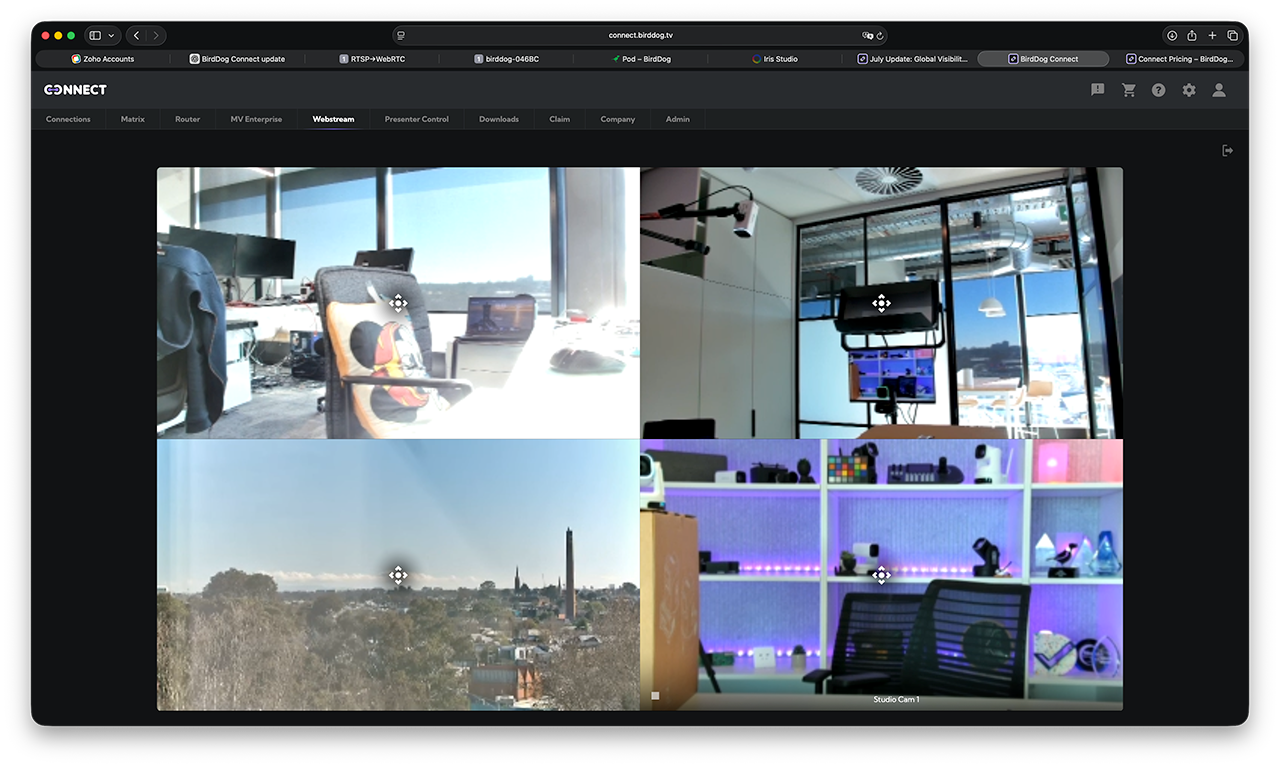Screen dimensions: 1280x767
Task: Open the help question mark icon
Action: (x=1158, y=90)
